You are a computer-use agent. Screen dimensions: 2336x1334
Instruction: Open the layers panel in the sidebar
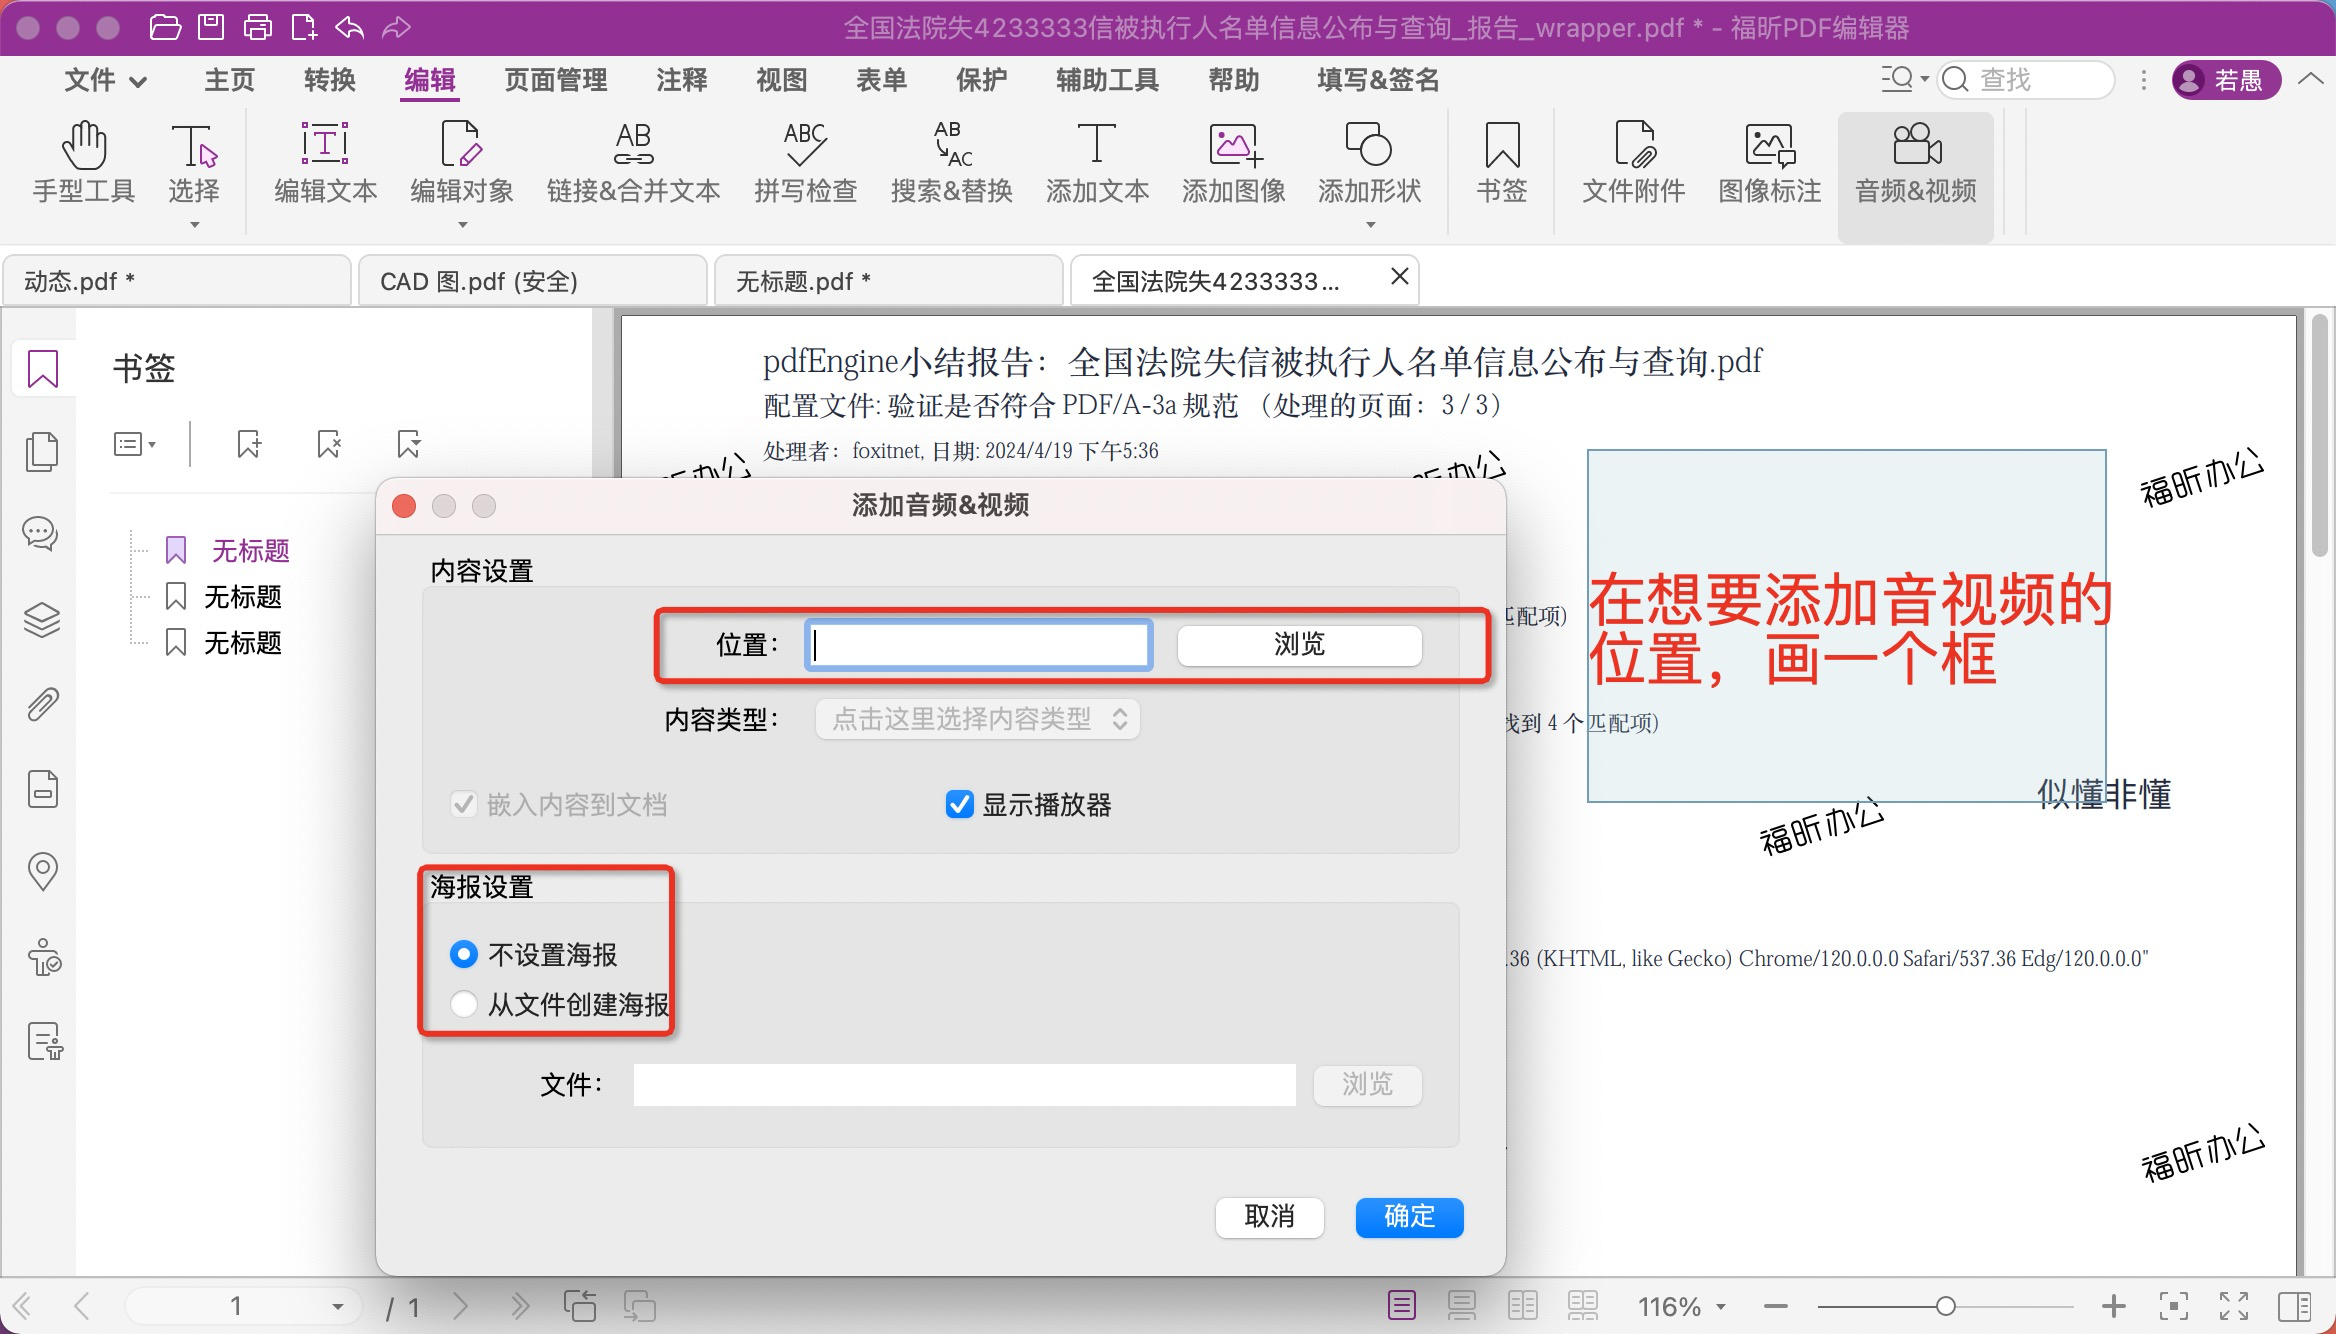click(x=42, y=620)
